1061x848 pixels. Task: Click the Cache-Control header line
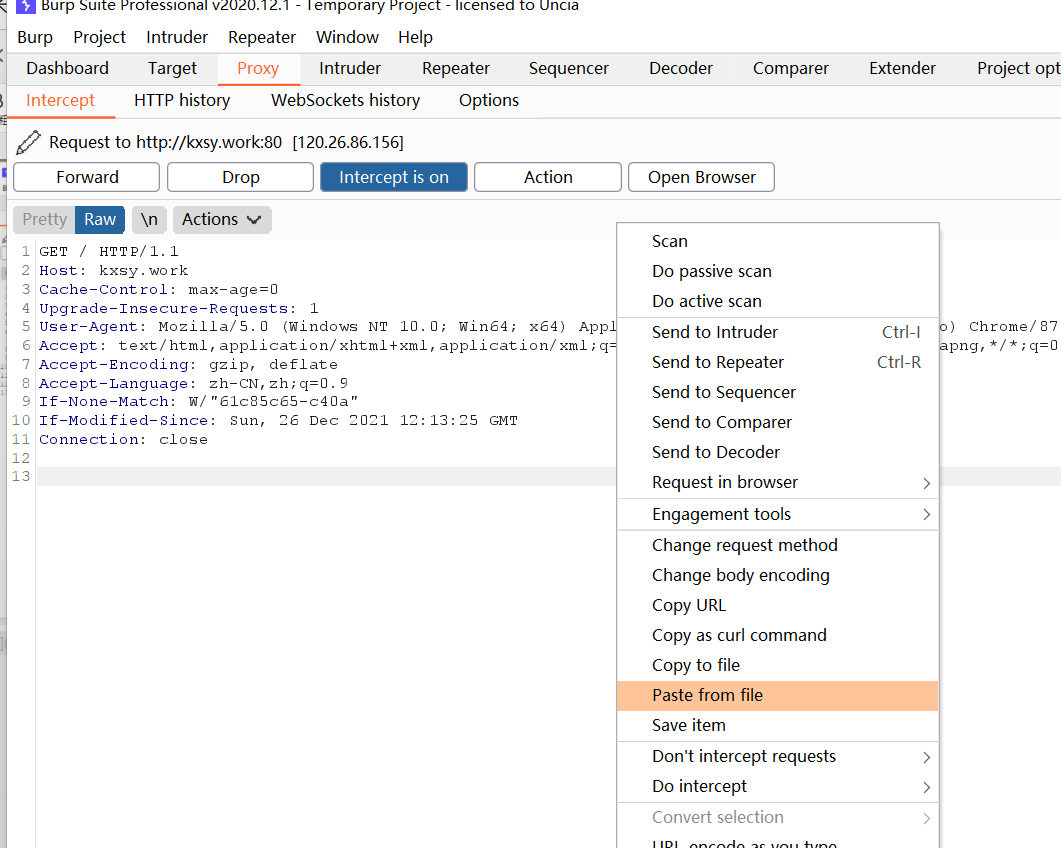(x=158, y=290)
